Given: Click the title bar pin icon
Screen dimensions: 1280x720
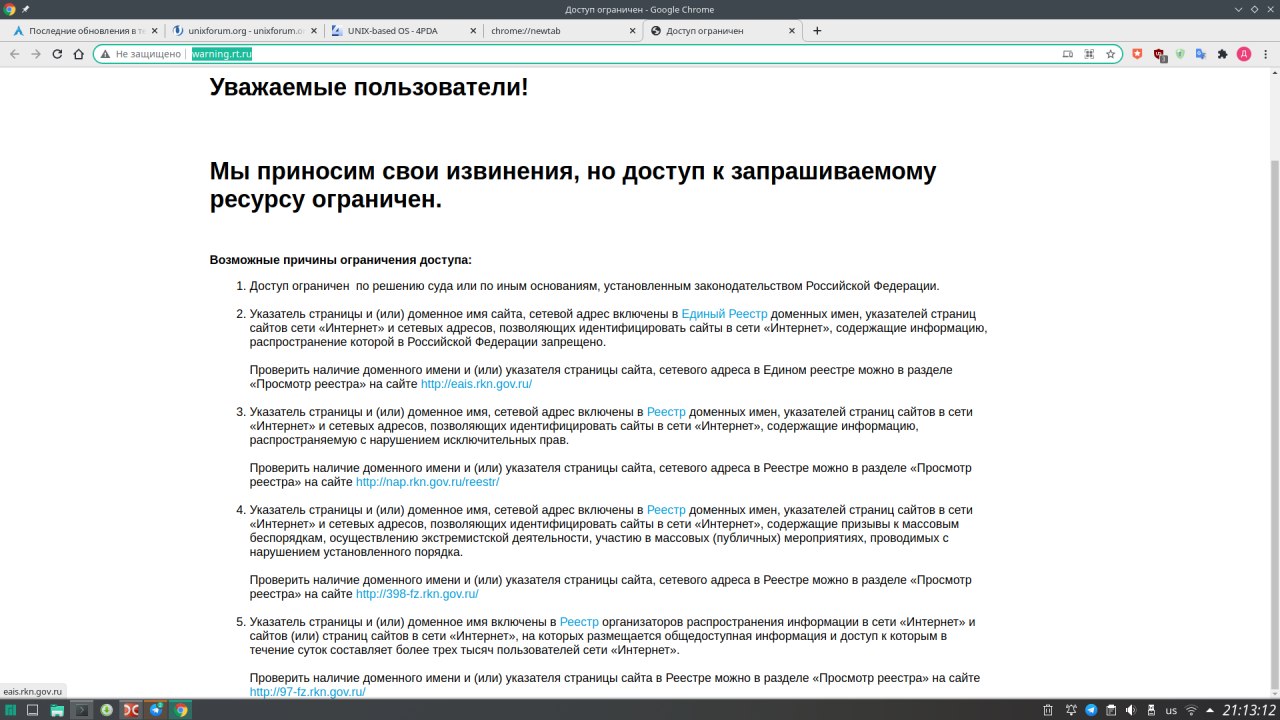Looking at the screenshot, I should coord(25,9).
